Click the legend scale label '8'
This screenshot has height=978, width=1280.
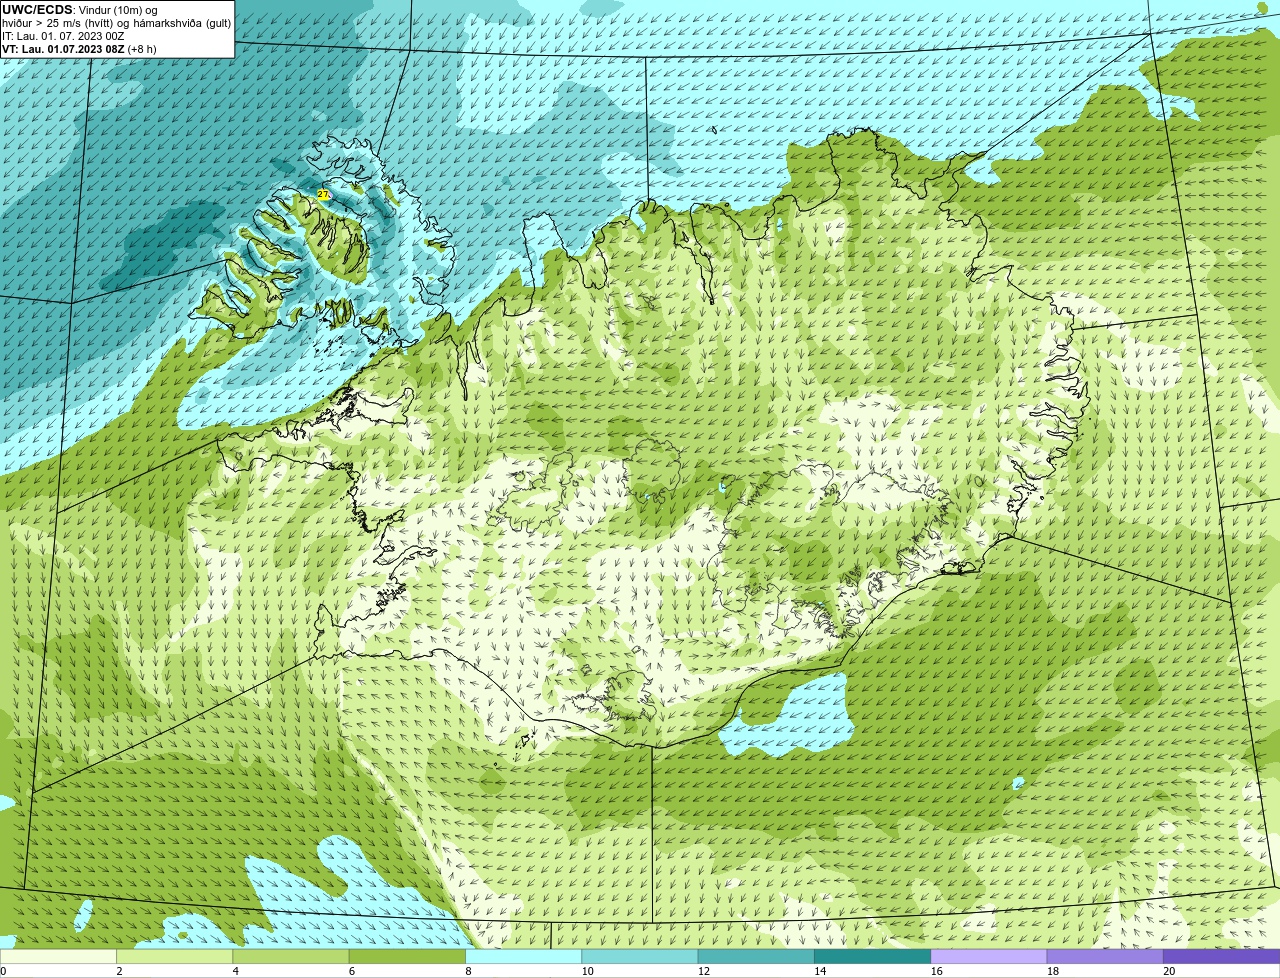[x=467, y=971]
